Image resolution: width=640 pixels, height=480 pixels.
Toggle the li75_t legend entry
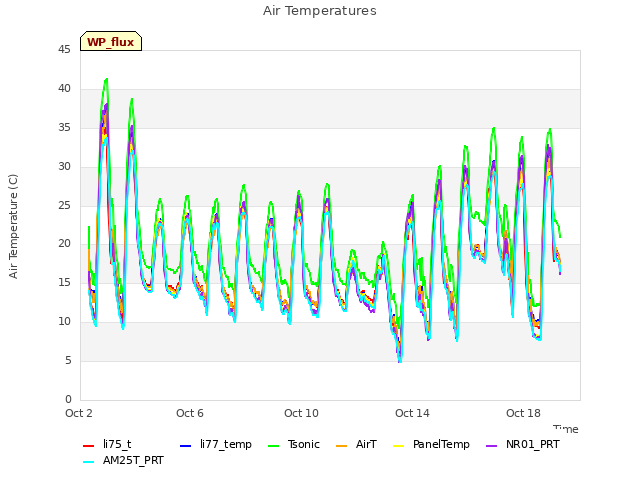click(x=107, y=444)
